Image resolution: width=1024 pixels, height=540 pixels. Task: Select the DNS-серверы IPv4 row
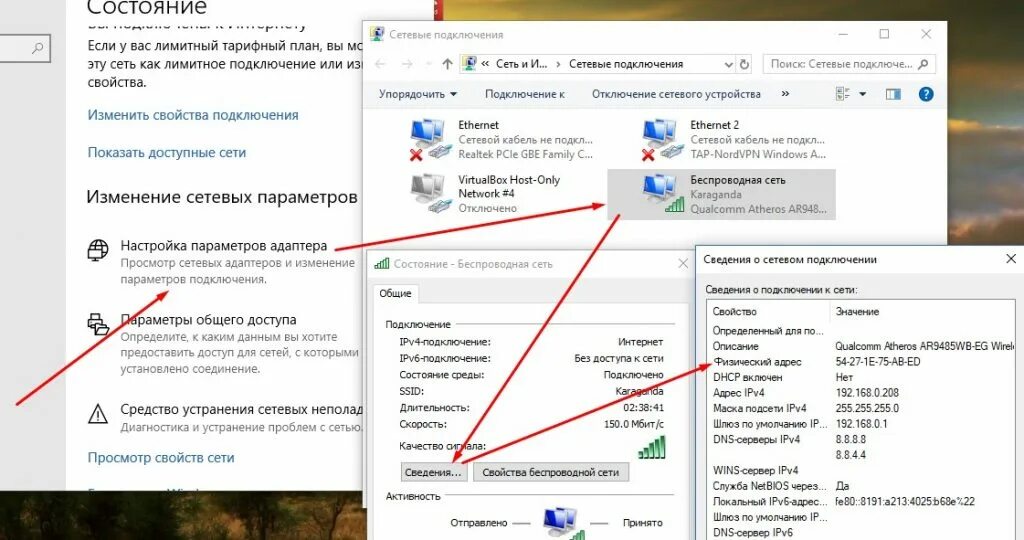click(860, 439)
